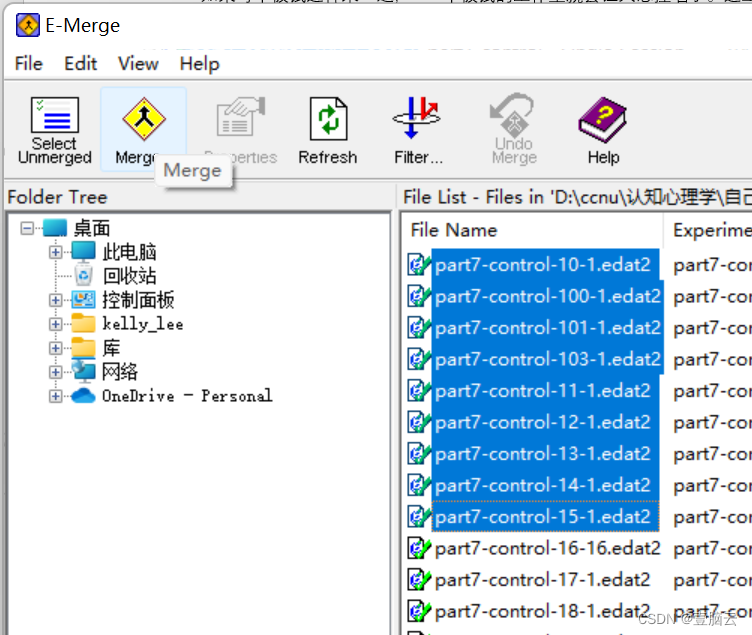Open the Edit menu
This screenshot has width=752, height=635.
coord(81,63)
